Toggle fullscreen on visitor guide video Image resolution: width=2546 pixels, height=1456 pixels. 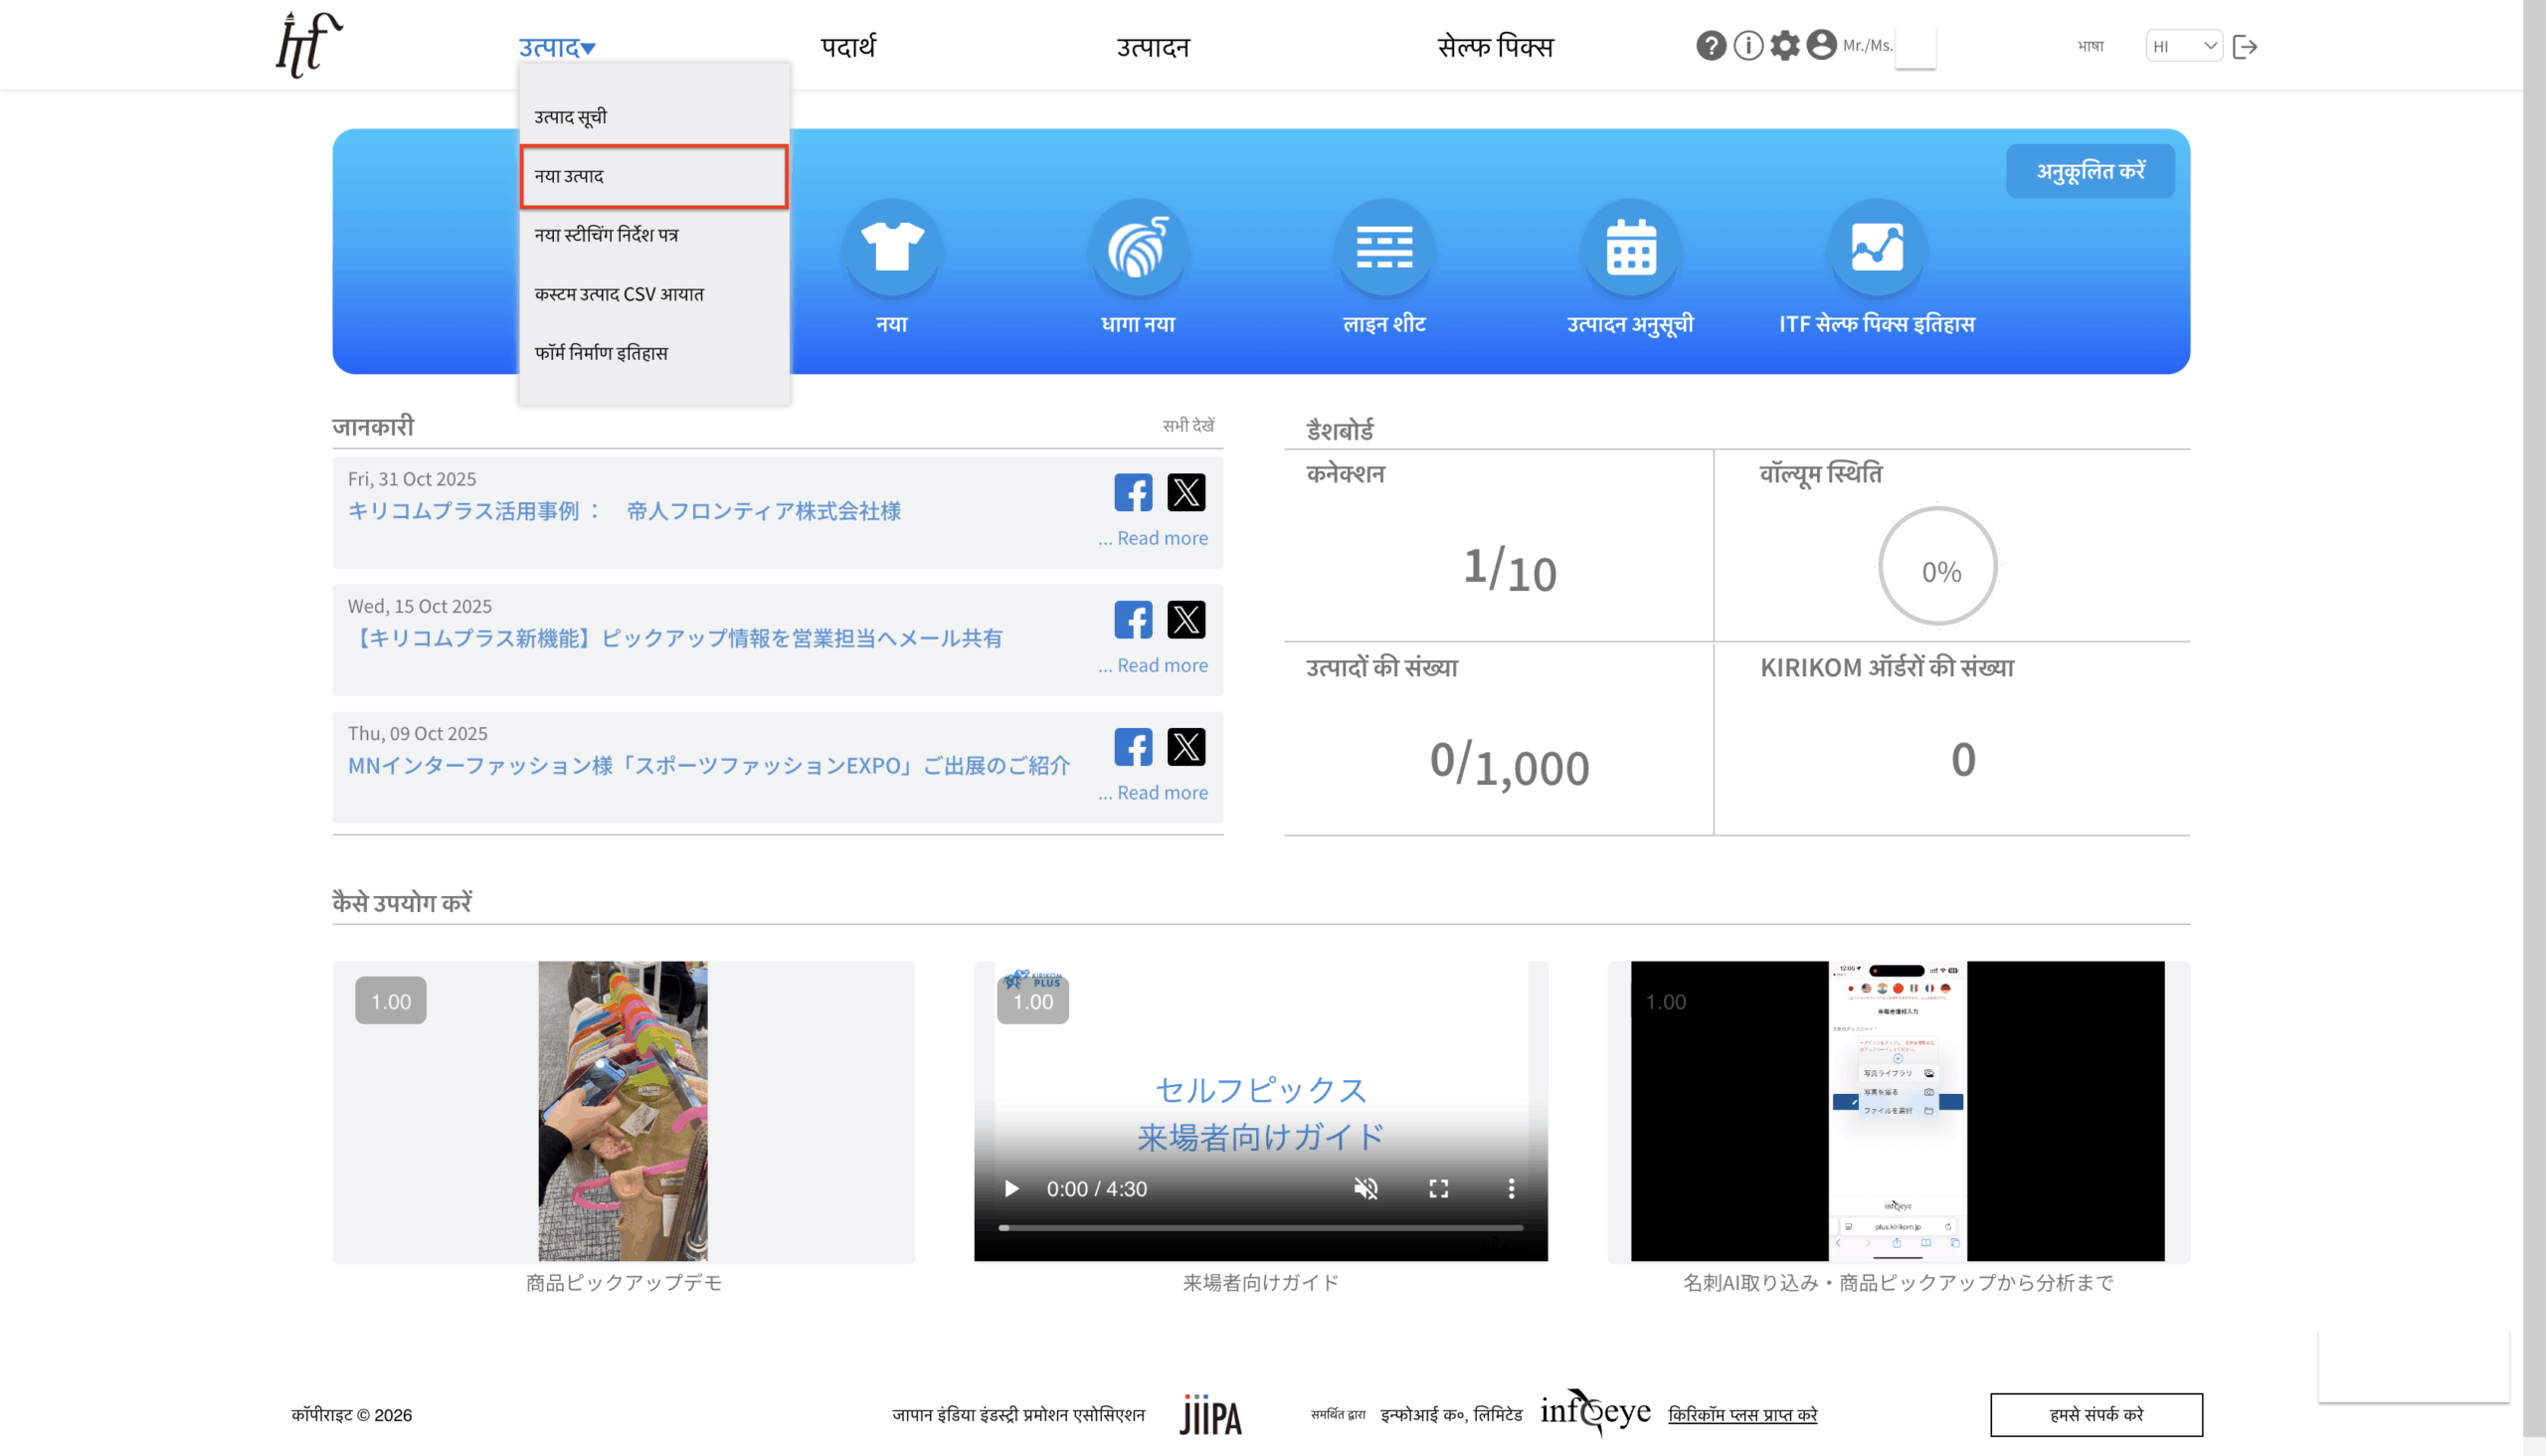(1438, 1188)
